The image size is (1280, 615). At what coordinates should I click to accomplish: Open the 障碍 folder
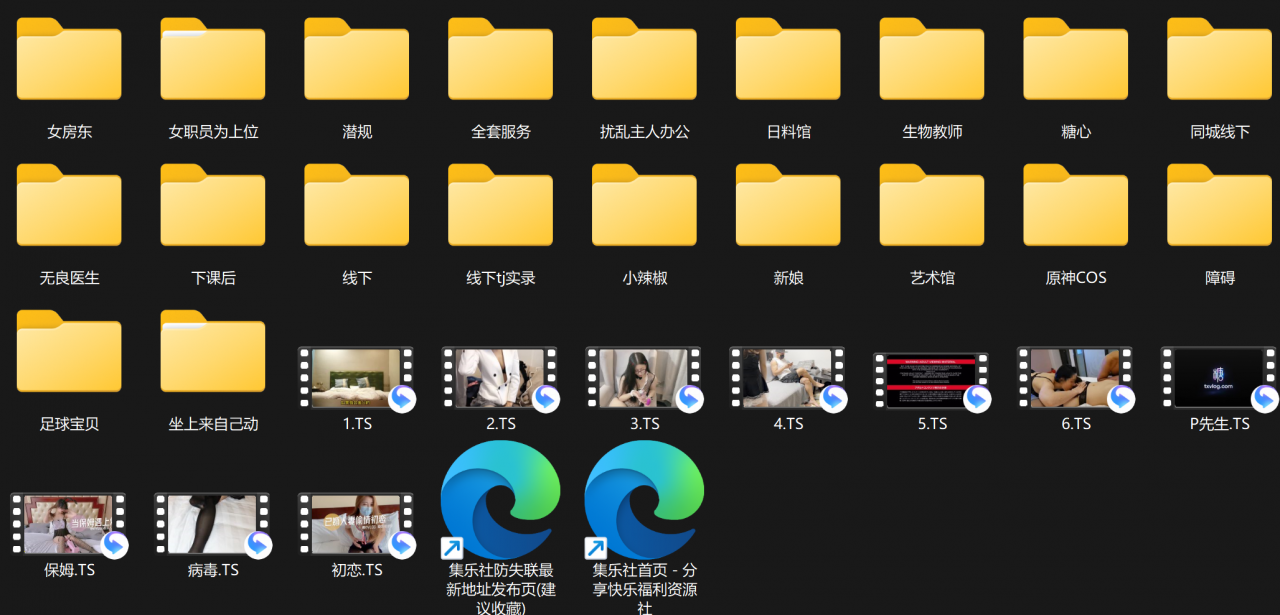(1219, 206)
